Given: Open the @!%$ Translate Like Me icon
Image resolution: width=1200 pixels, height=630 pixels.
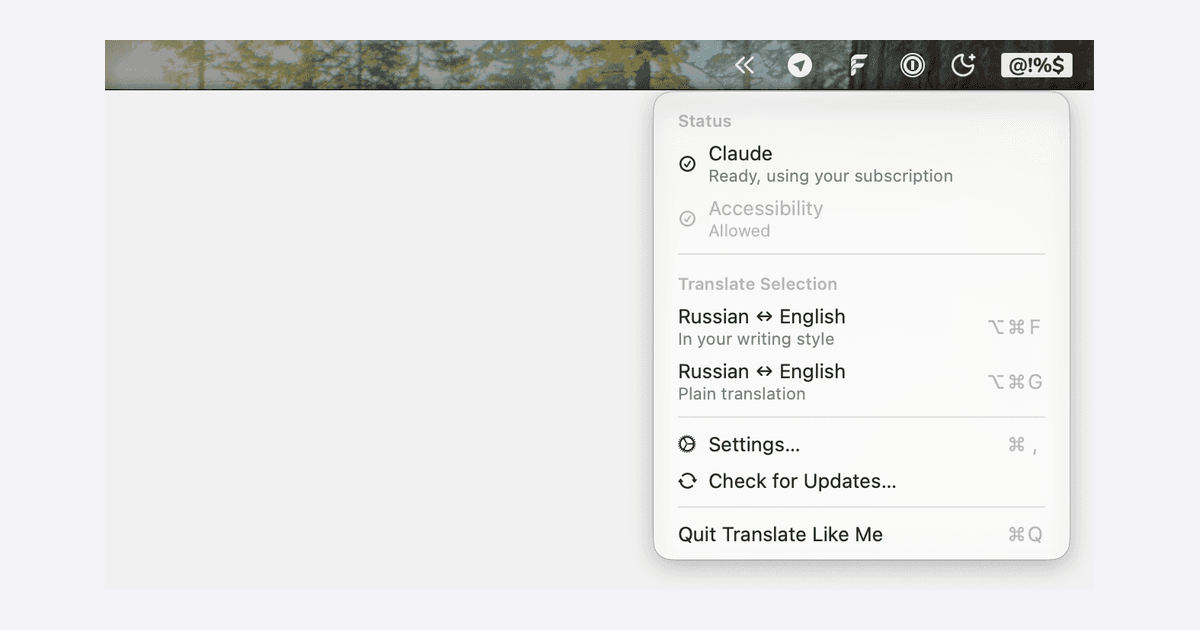Looking at the screenshot, I should tap(1037, 66).
